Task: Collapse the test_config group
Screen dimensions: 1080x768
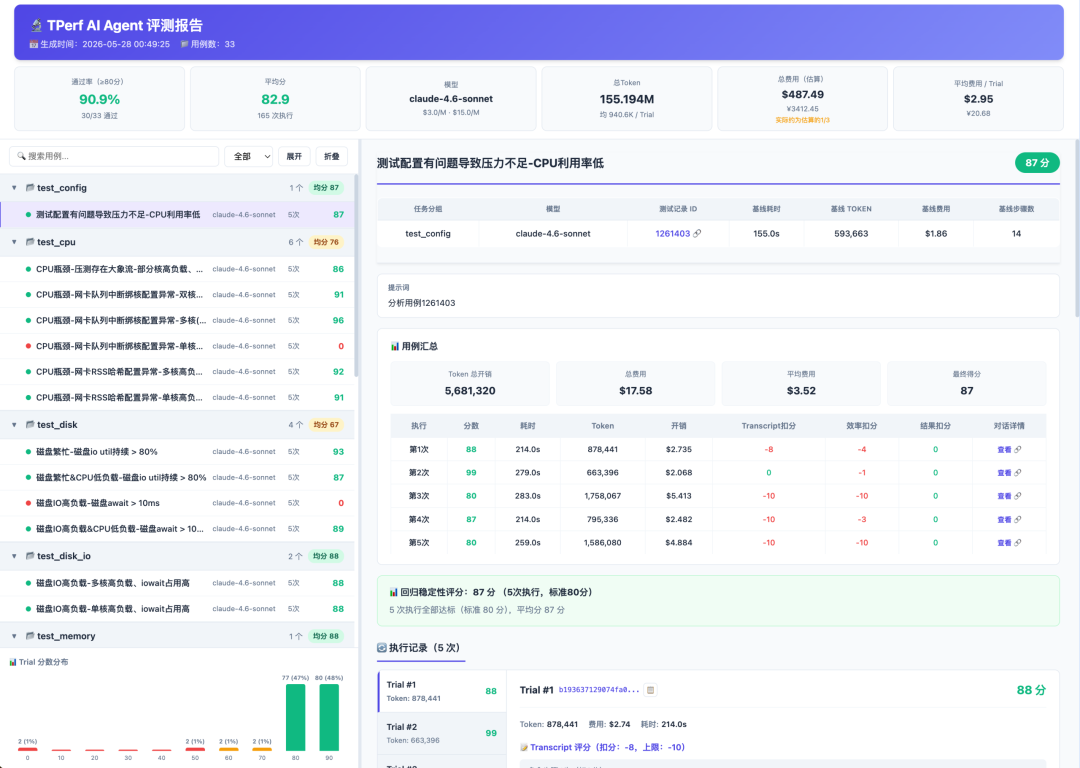Action: coord(14,187)
